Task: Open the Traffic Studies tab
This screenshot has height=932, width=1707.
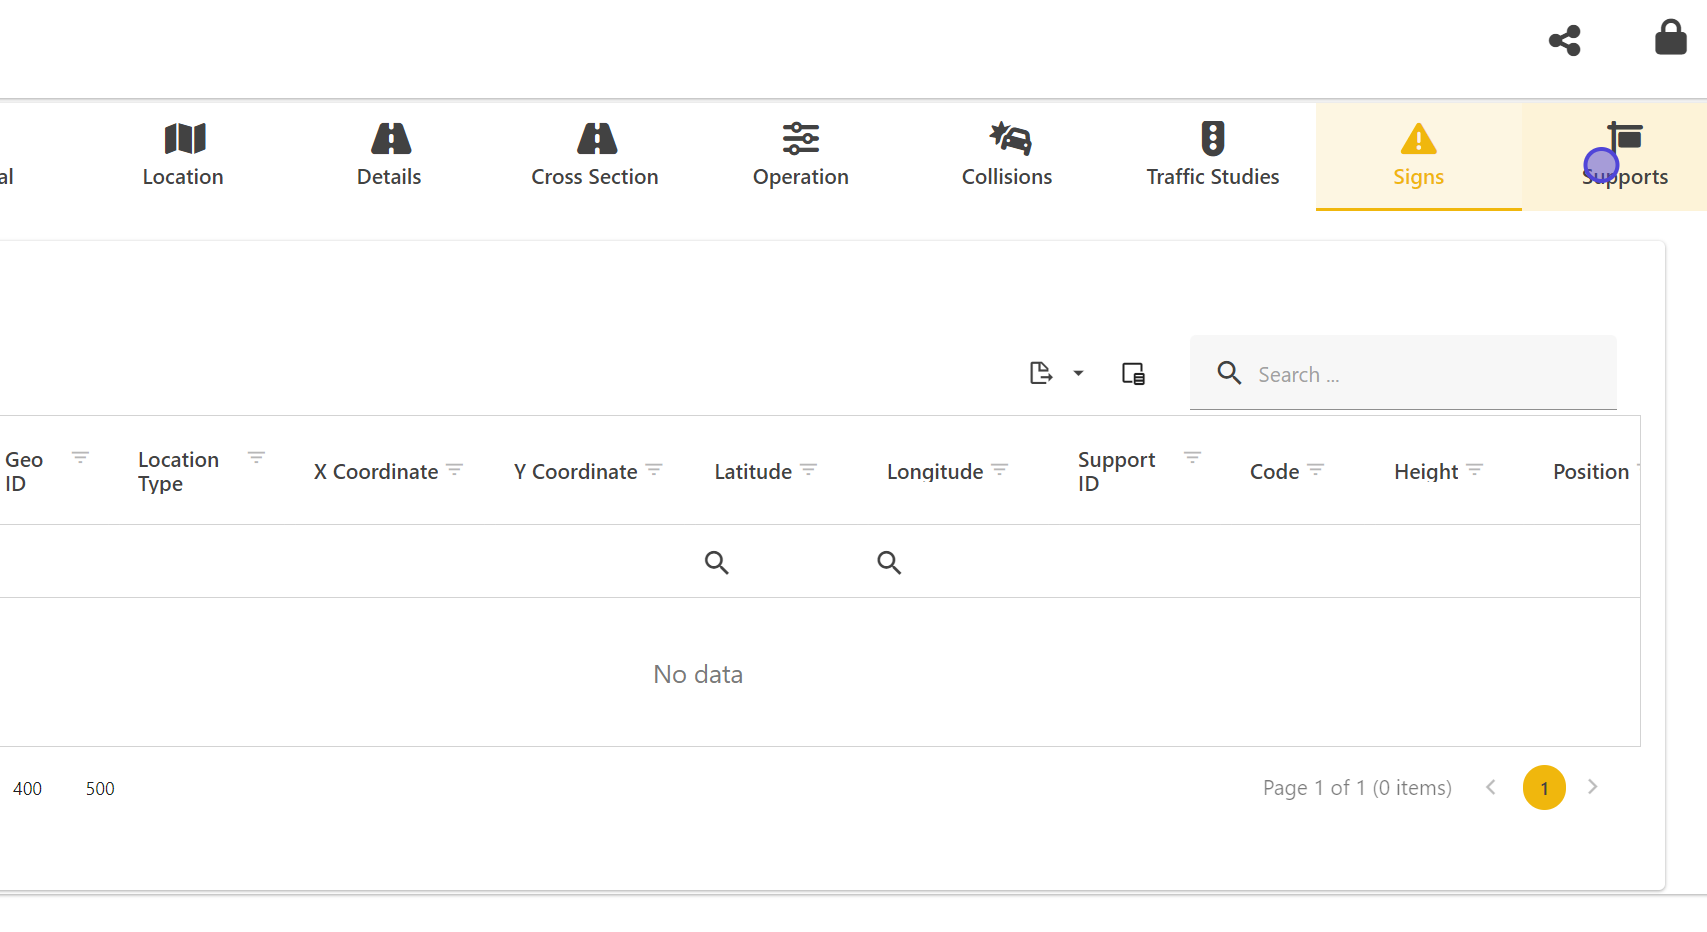Action: [x=1212, y=155]
